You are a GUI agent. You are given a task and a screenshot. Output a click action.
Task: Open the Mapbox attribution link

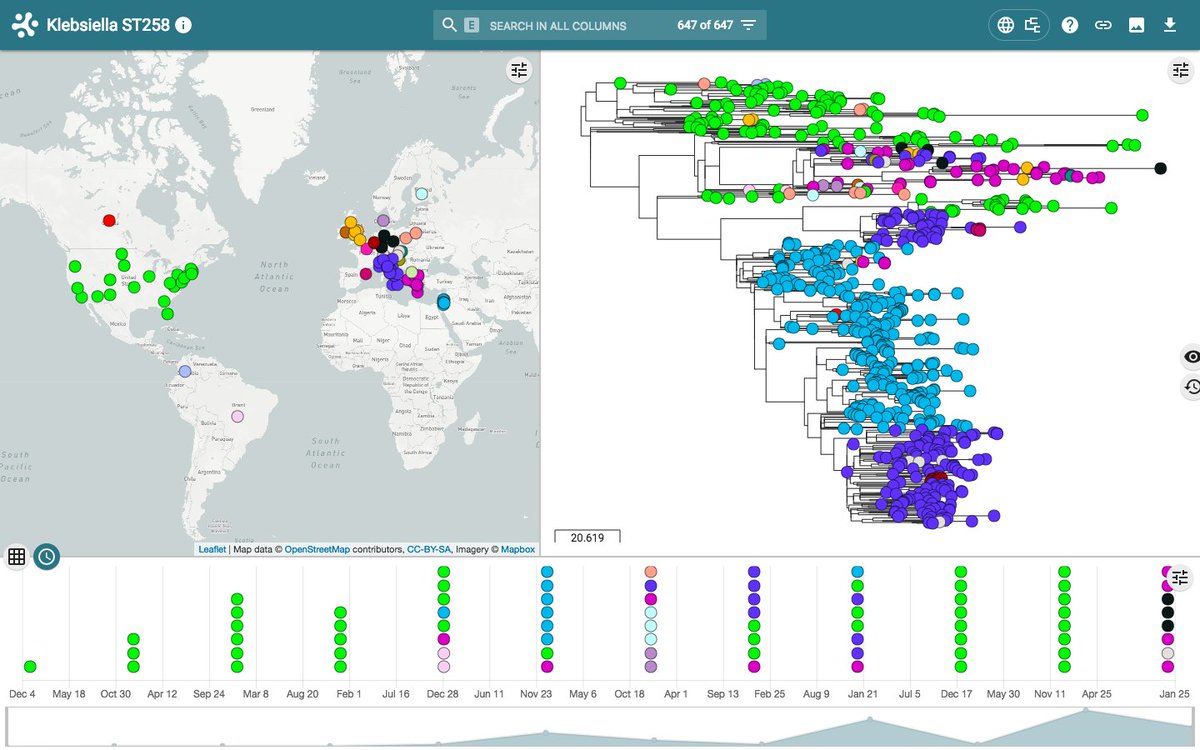pyautogui.click(x=518, y=549)
